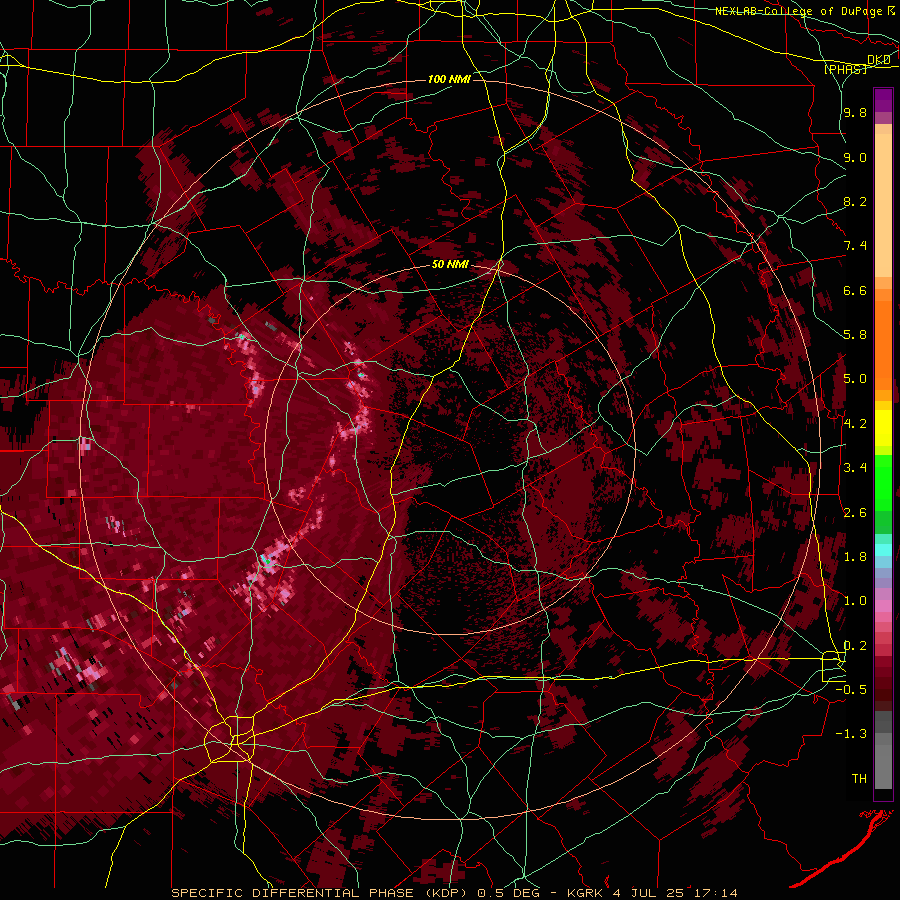Click the -1.3 color scale value
The height and width of the screenshot is (900, 900).
coord(851,734)
